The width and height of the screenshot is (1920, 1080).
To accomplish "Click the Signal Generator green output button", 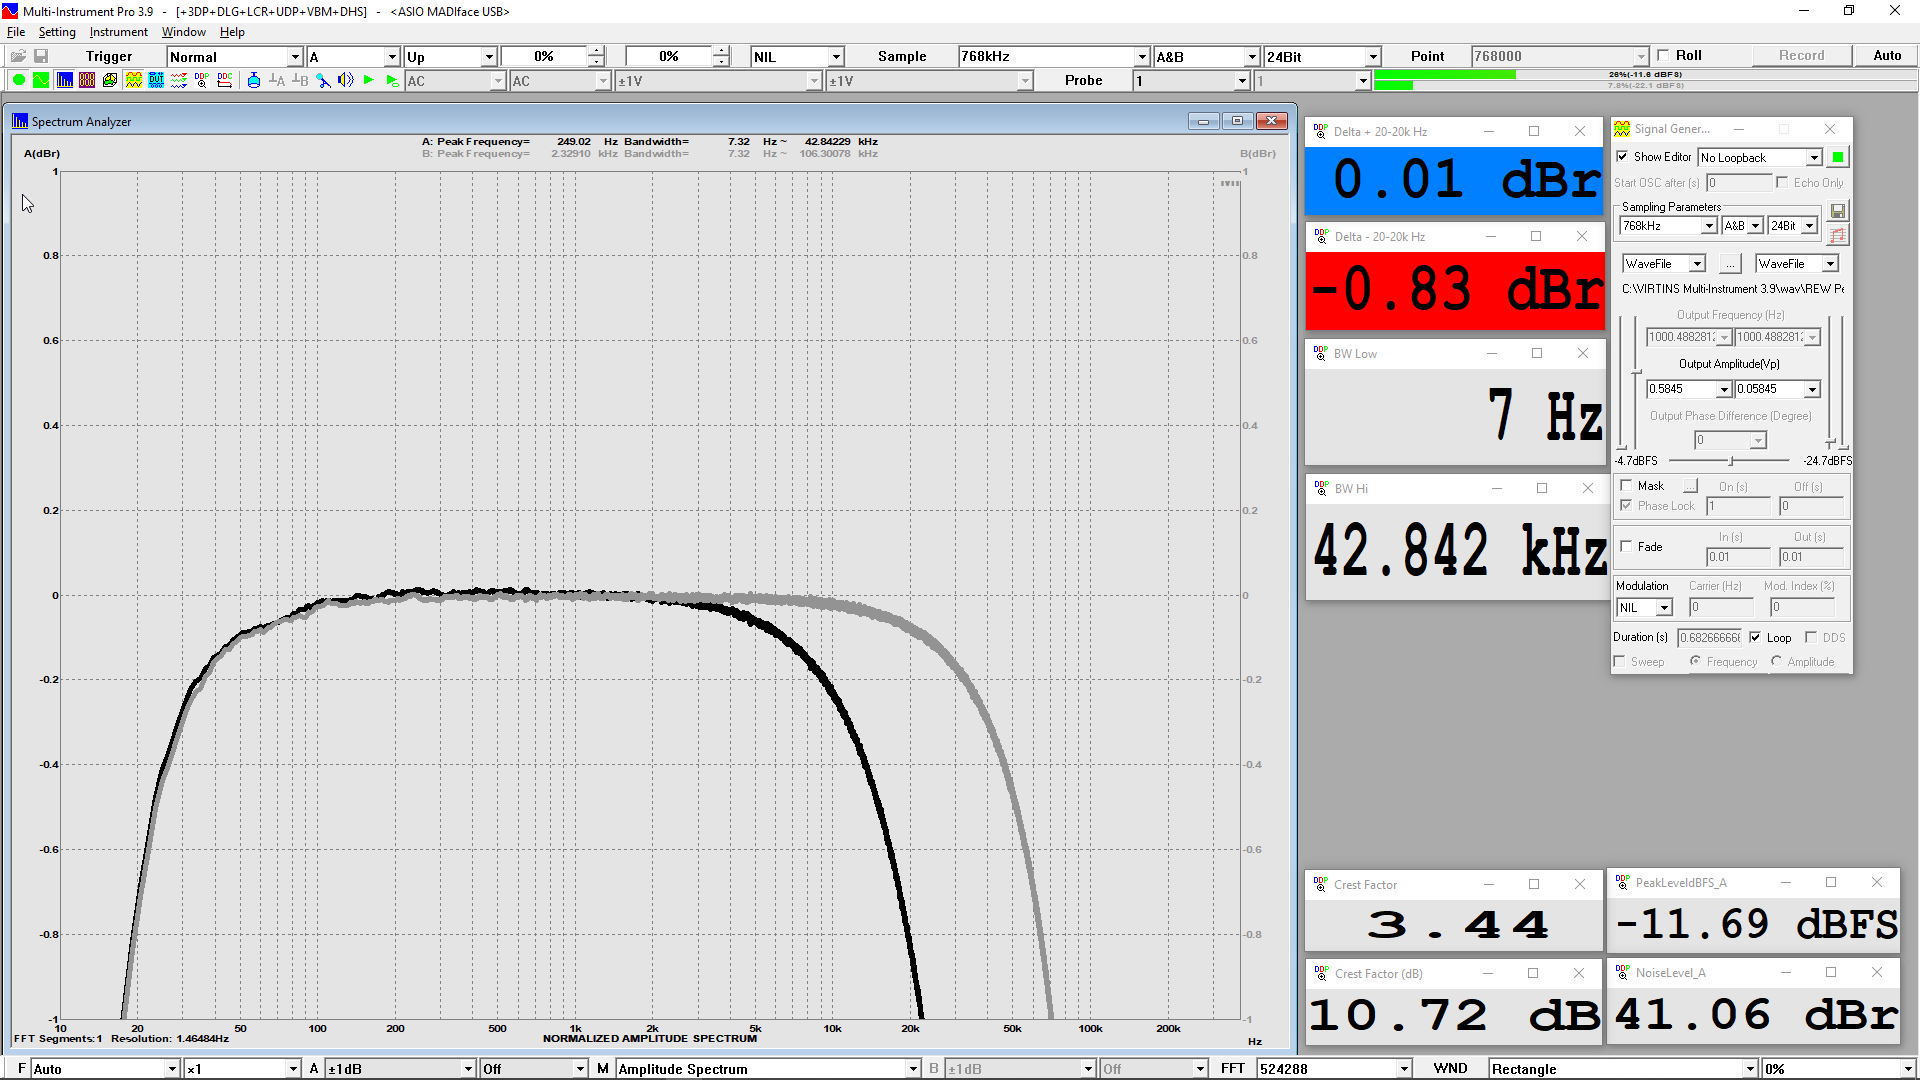I will coord(1838,157).
